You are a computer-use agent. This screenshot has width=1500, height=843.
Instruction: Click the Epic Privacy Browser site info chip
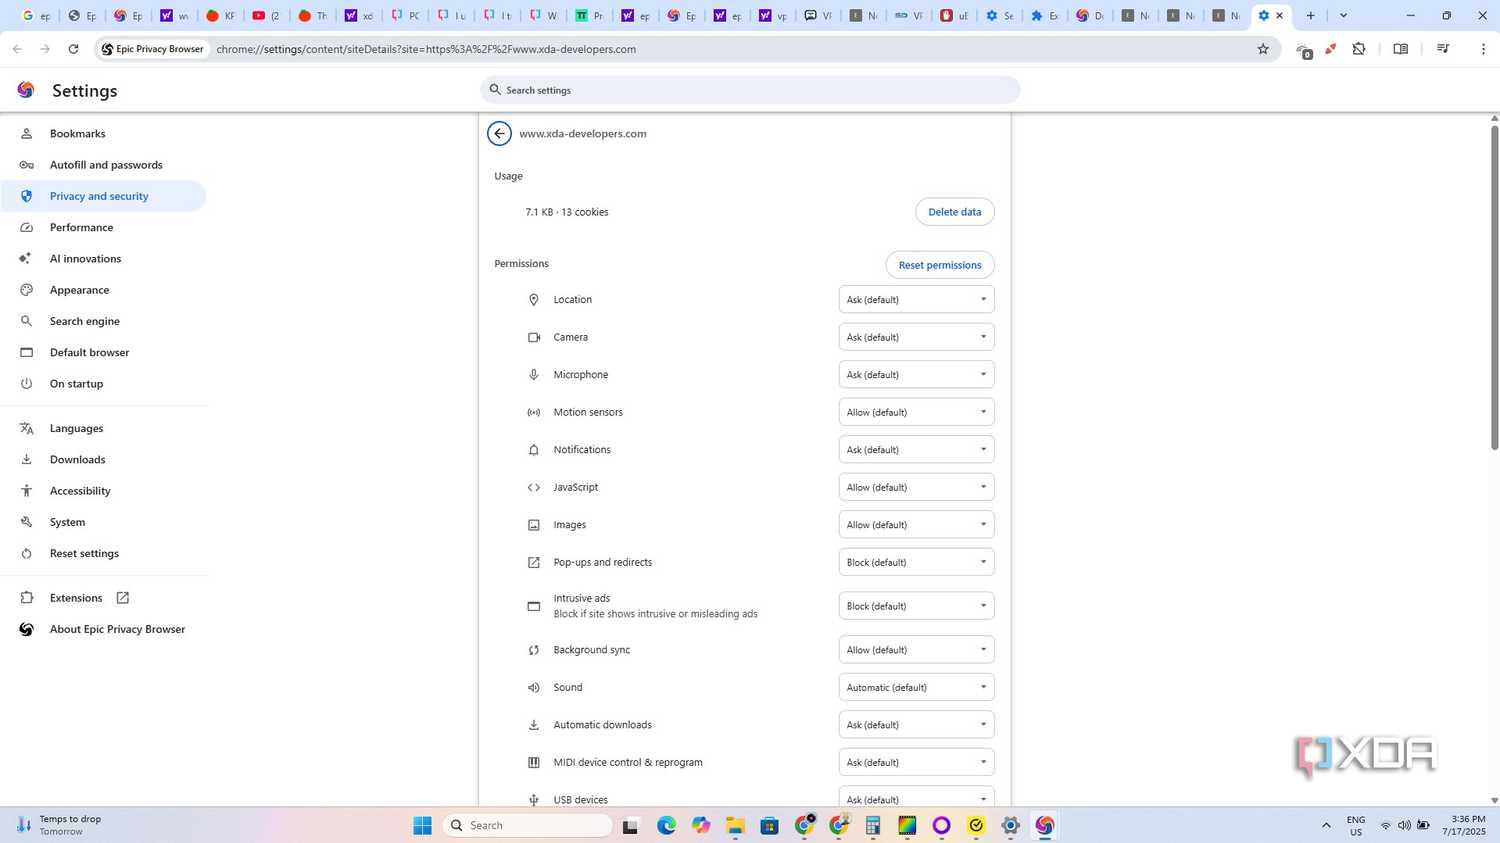coord(153,49)
